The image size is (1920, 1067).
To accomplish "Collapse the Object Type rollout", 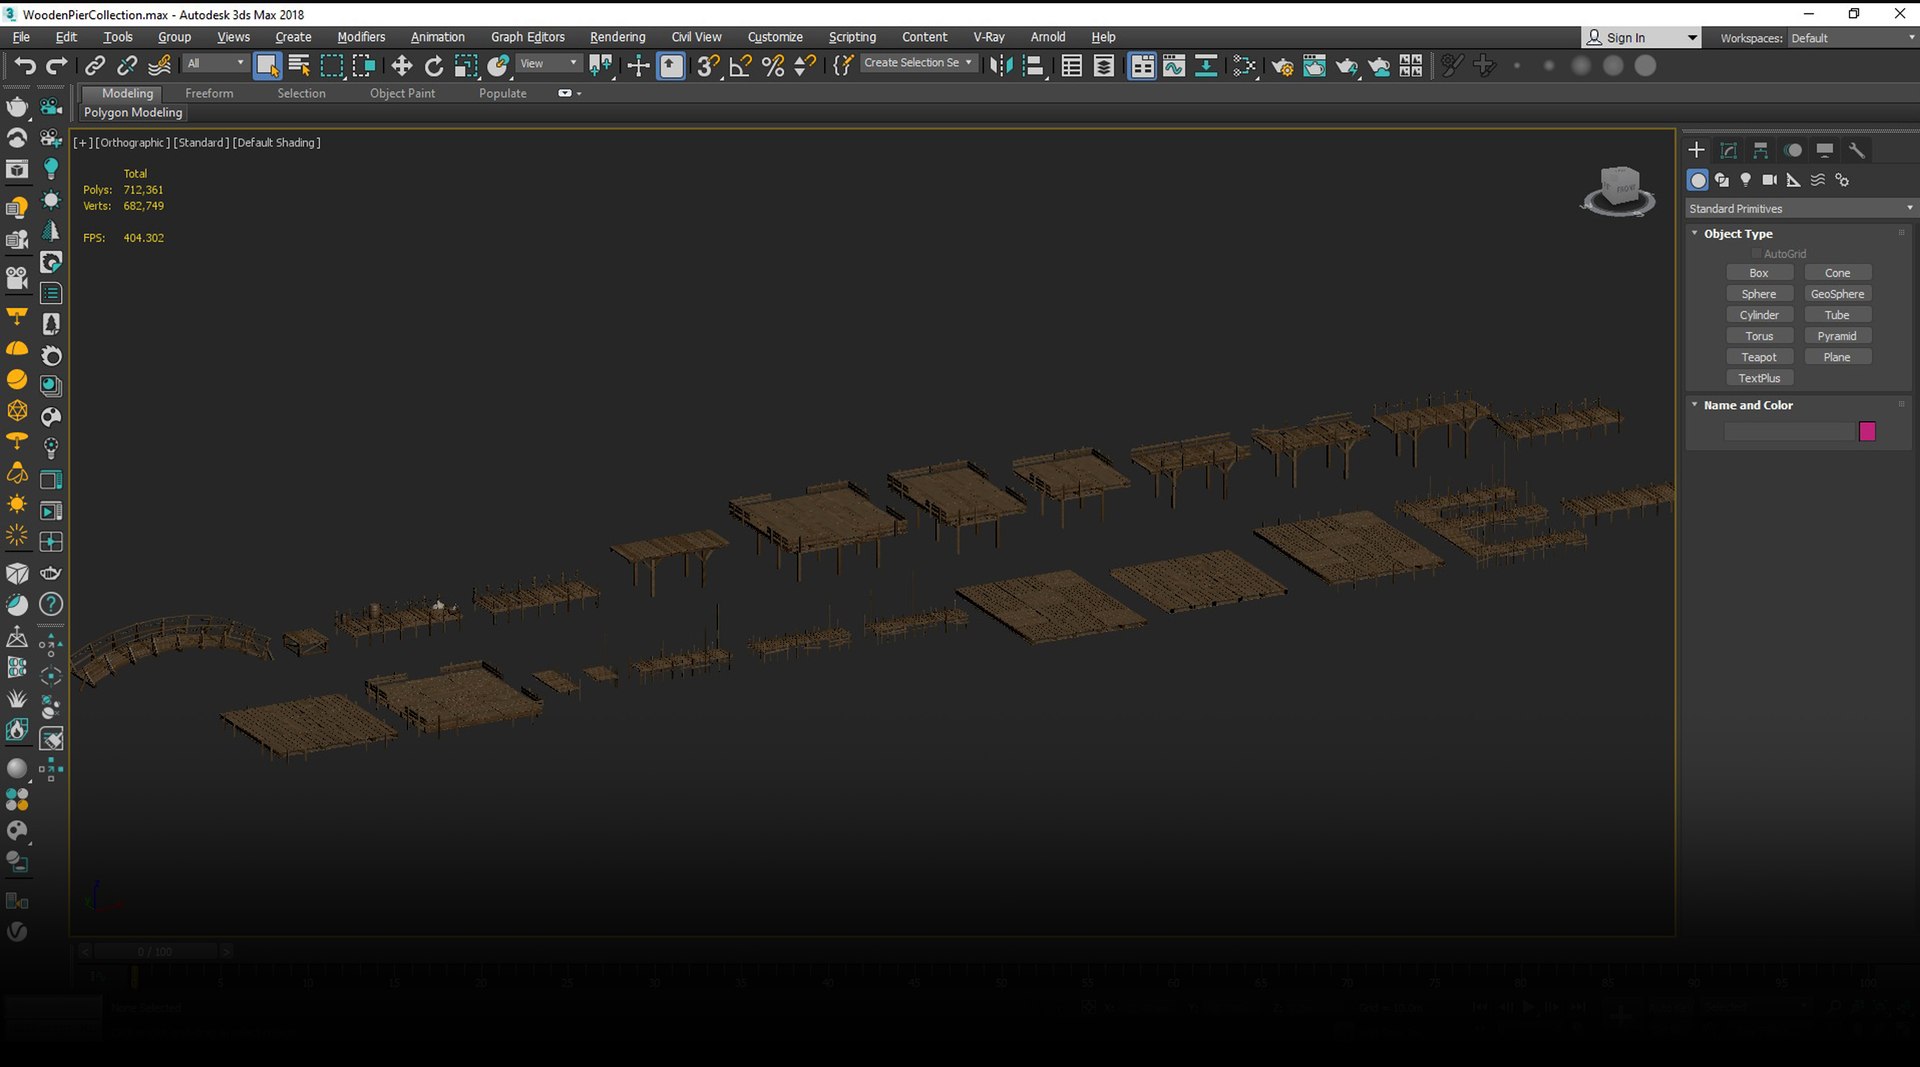I will (1695, 233).
